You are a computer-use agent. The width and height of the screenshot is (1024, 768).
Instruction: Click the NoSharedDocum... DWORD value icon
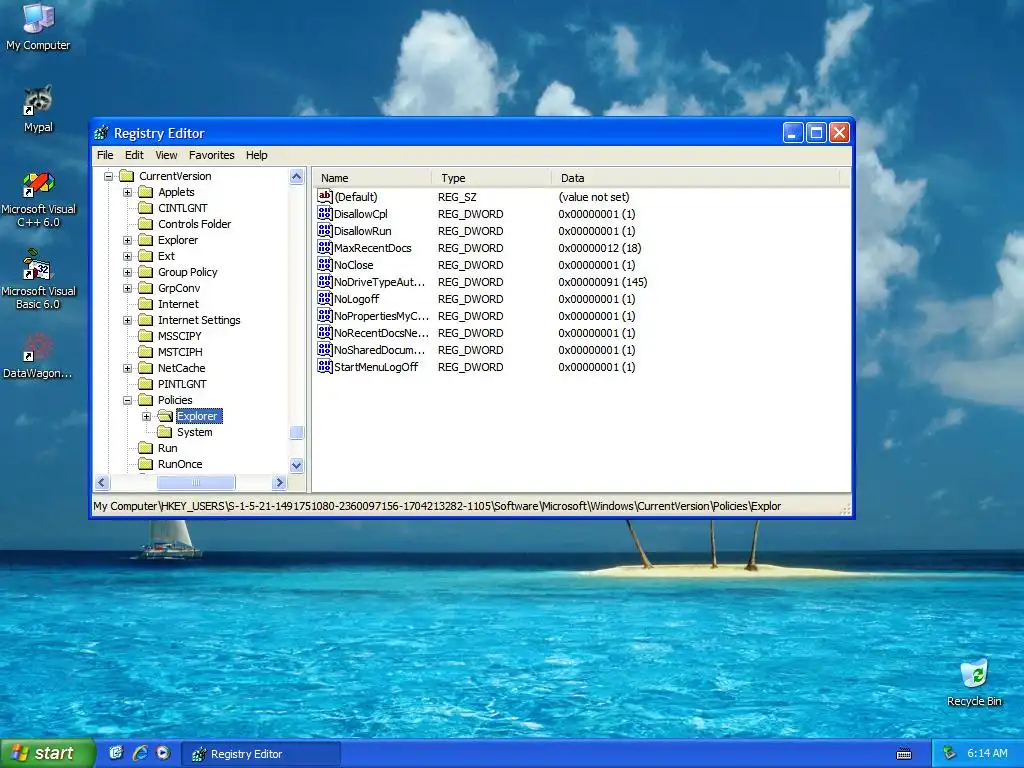(x=325, y=349)
